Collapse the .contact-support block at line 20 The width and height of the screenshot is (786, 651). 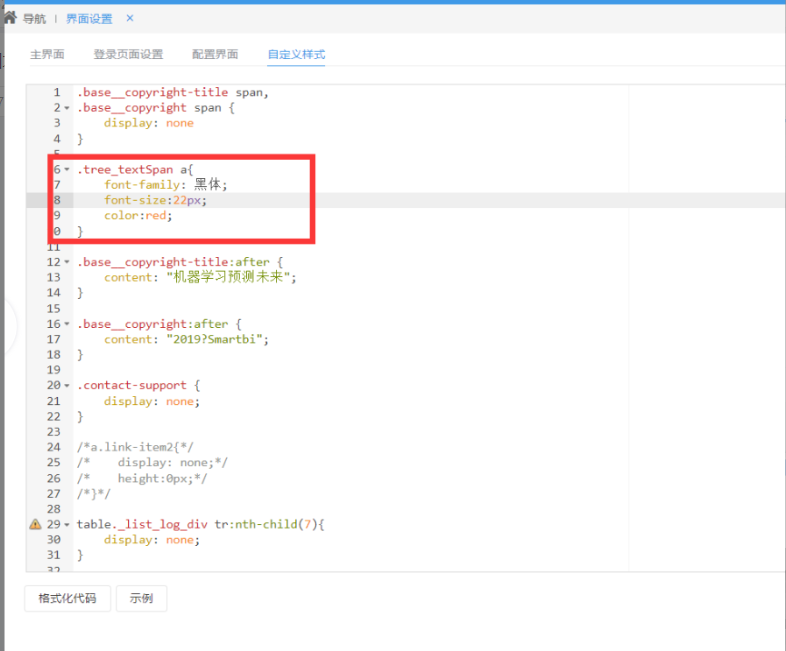pos(67,386)
